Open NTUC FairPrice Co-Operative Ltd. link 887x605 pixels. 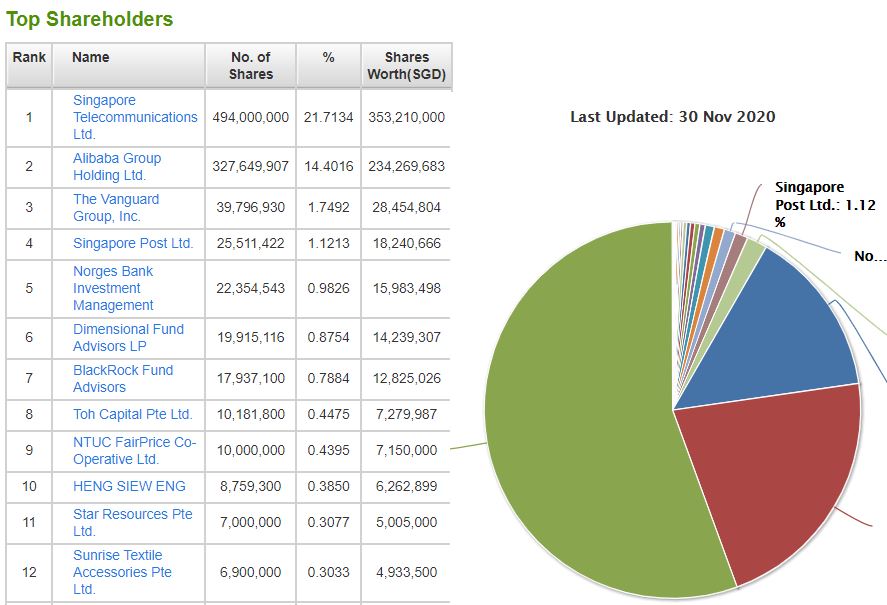click(x=134, y=450)
